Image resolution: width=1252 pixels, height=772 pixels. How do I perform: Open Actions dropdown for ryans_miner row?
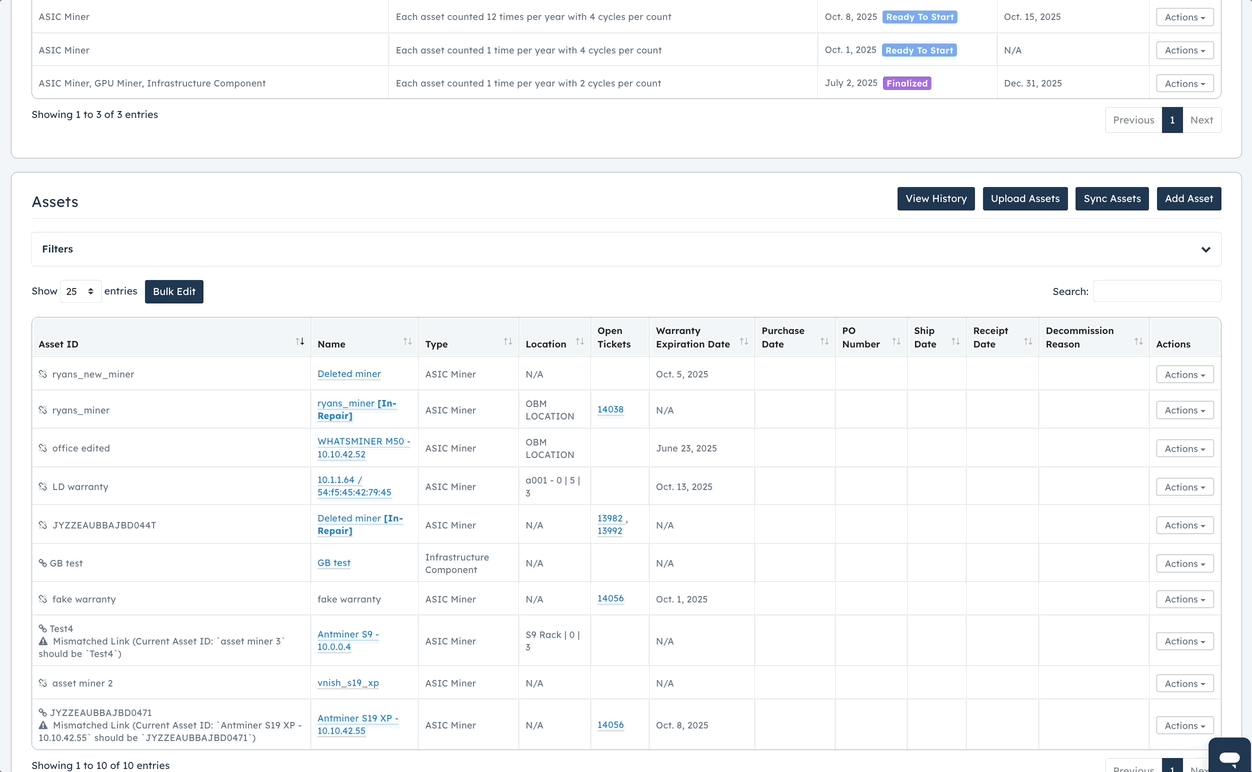1184,410
